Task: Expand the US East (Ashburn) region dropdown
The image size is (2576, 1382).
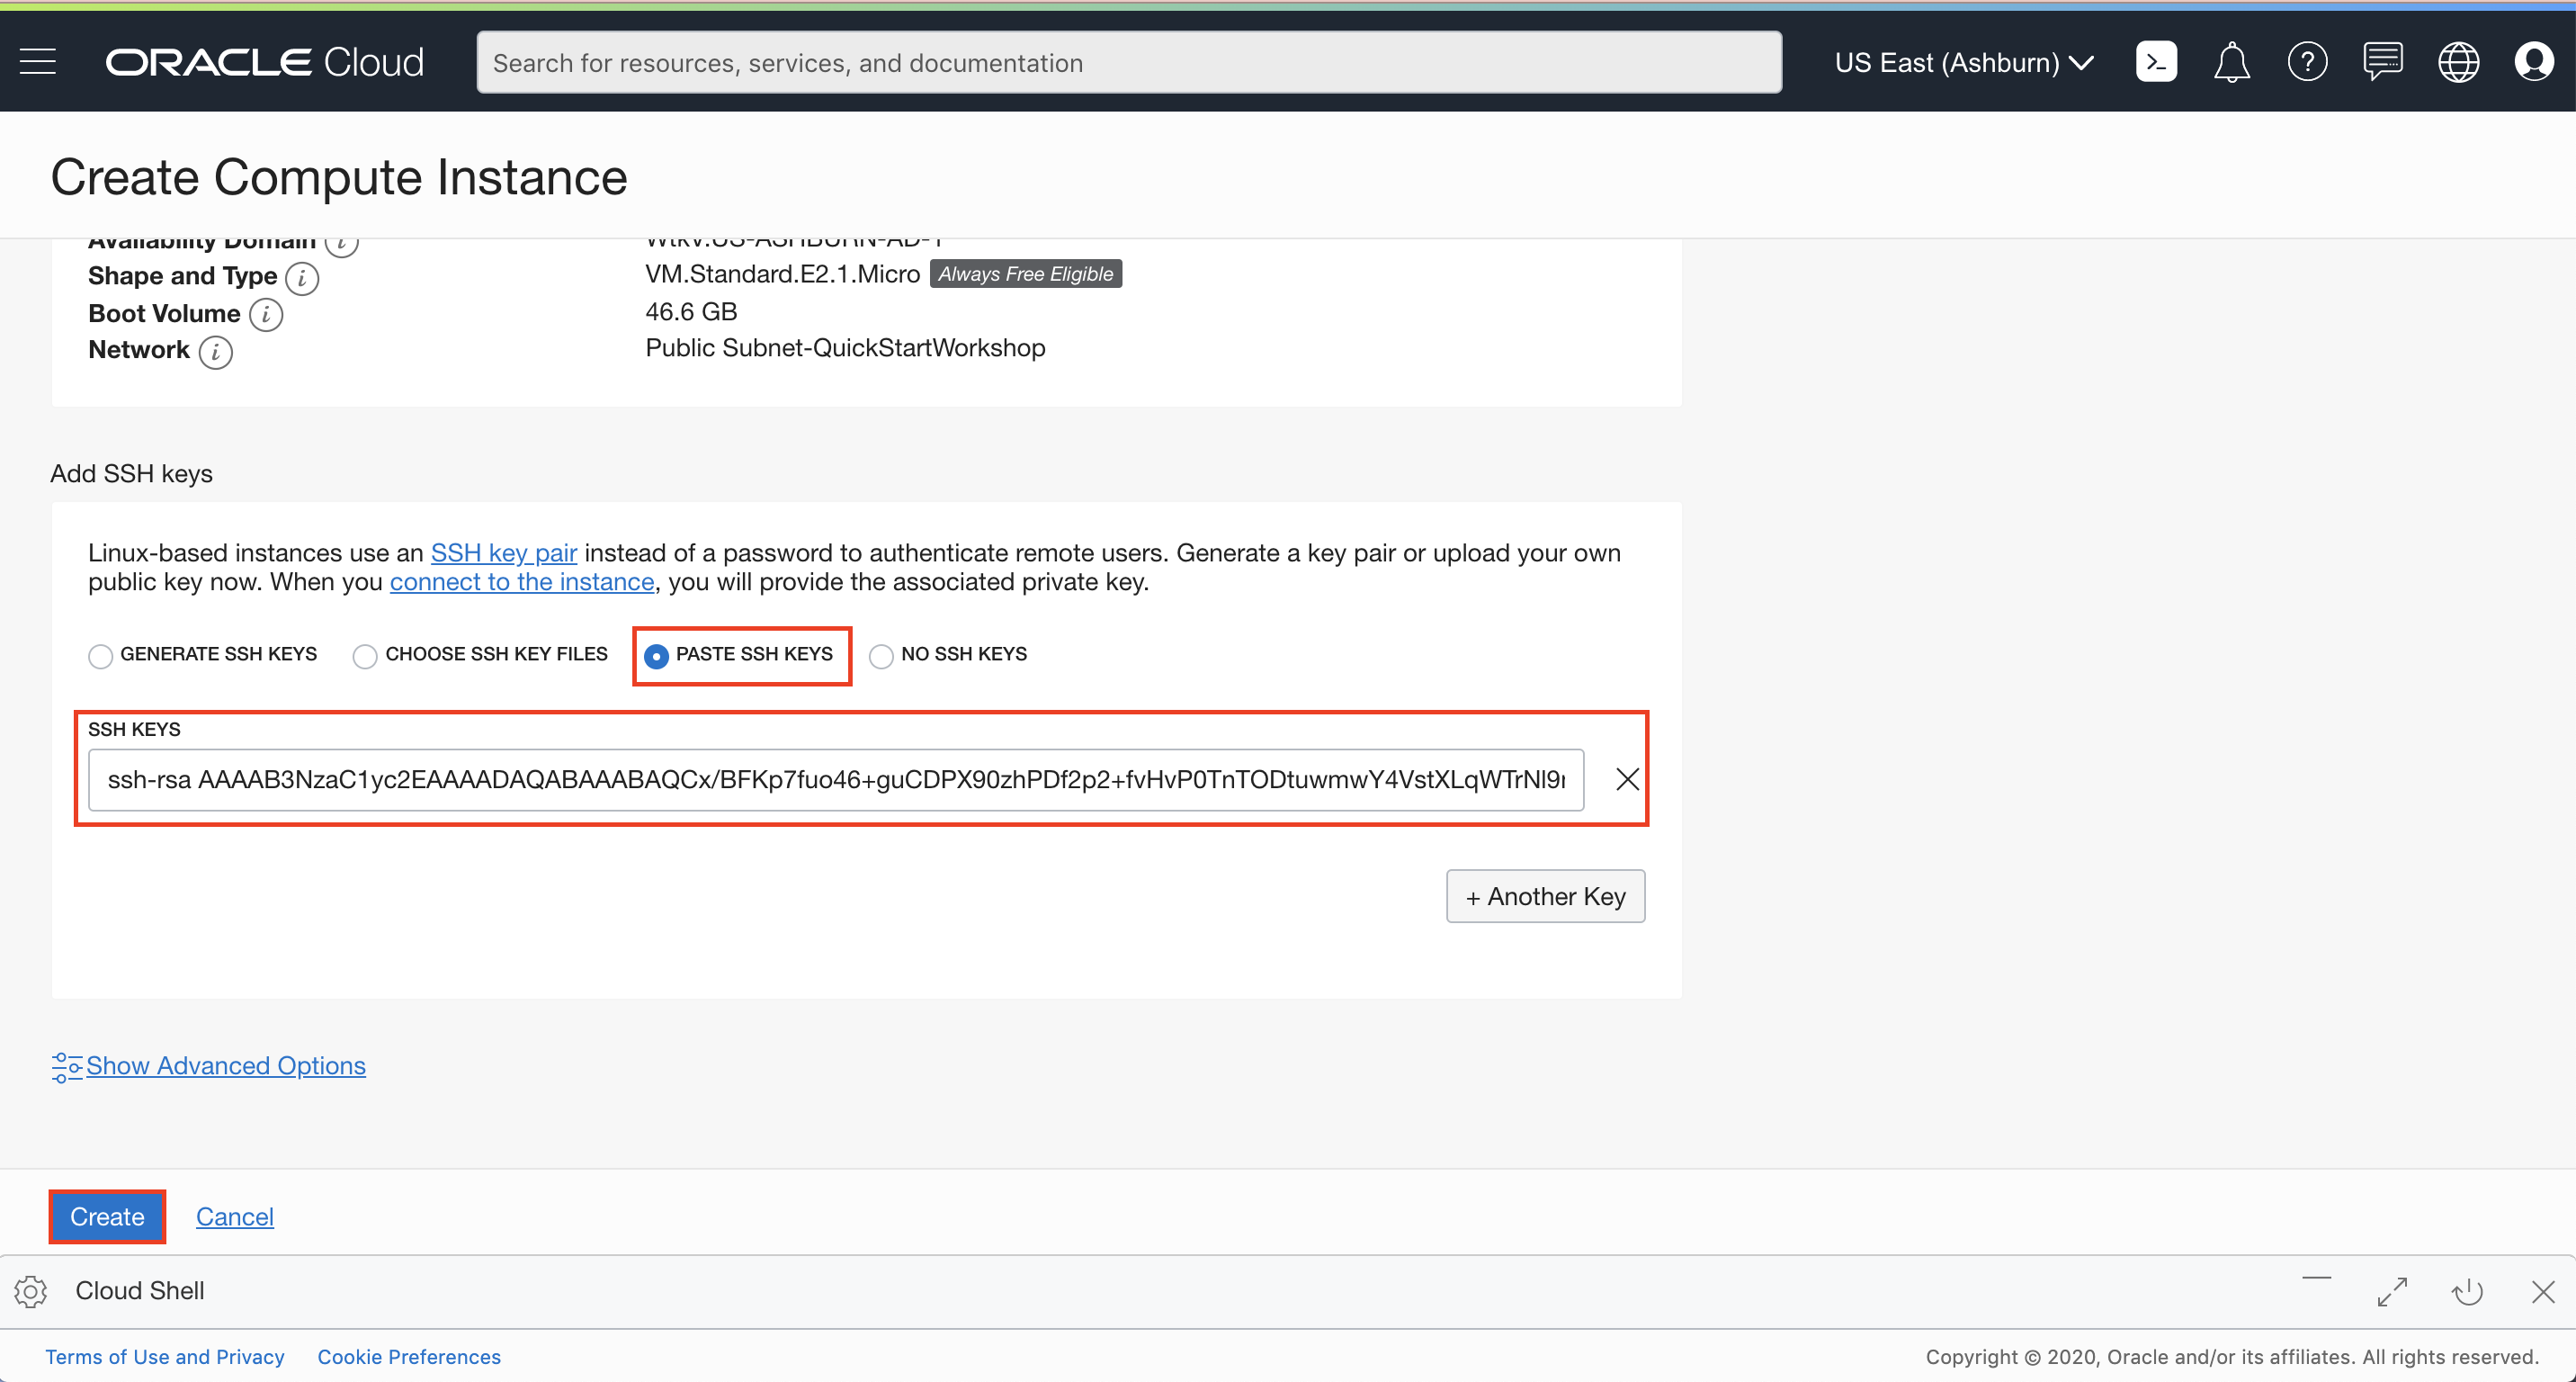Action: coord(1963,62)
